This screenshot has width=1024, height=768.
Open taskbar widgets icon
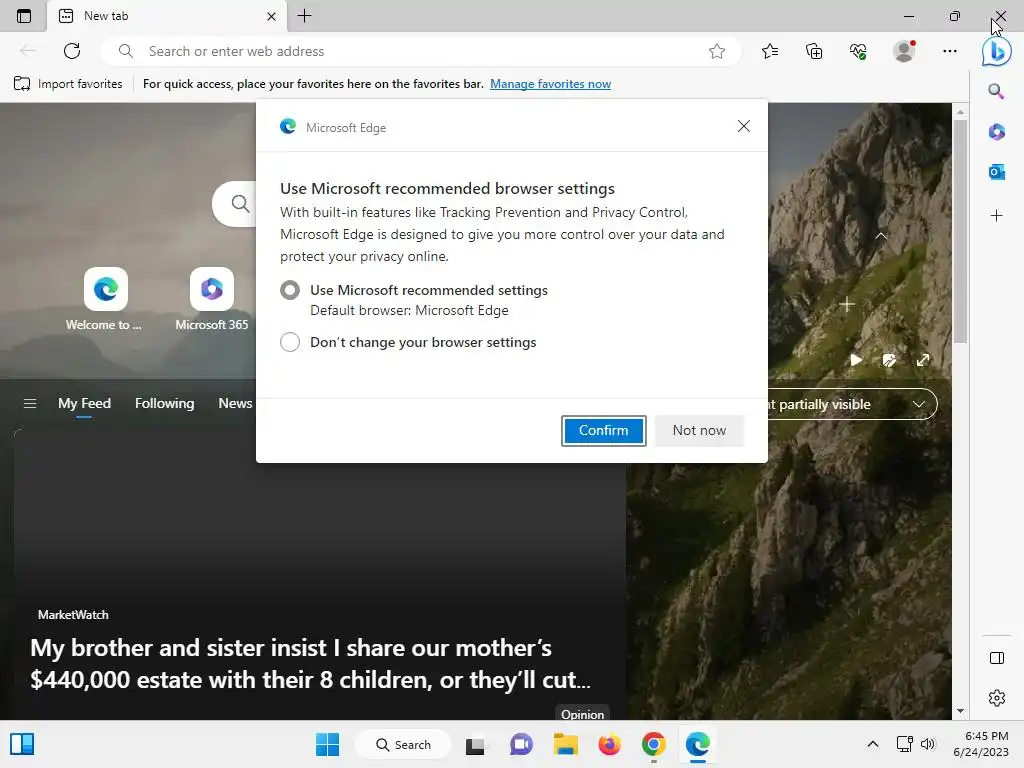[22, 744]
